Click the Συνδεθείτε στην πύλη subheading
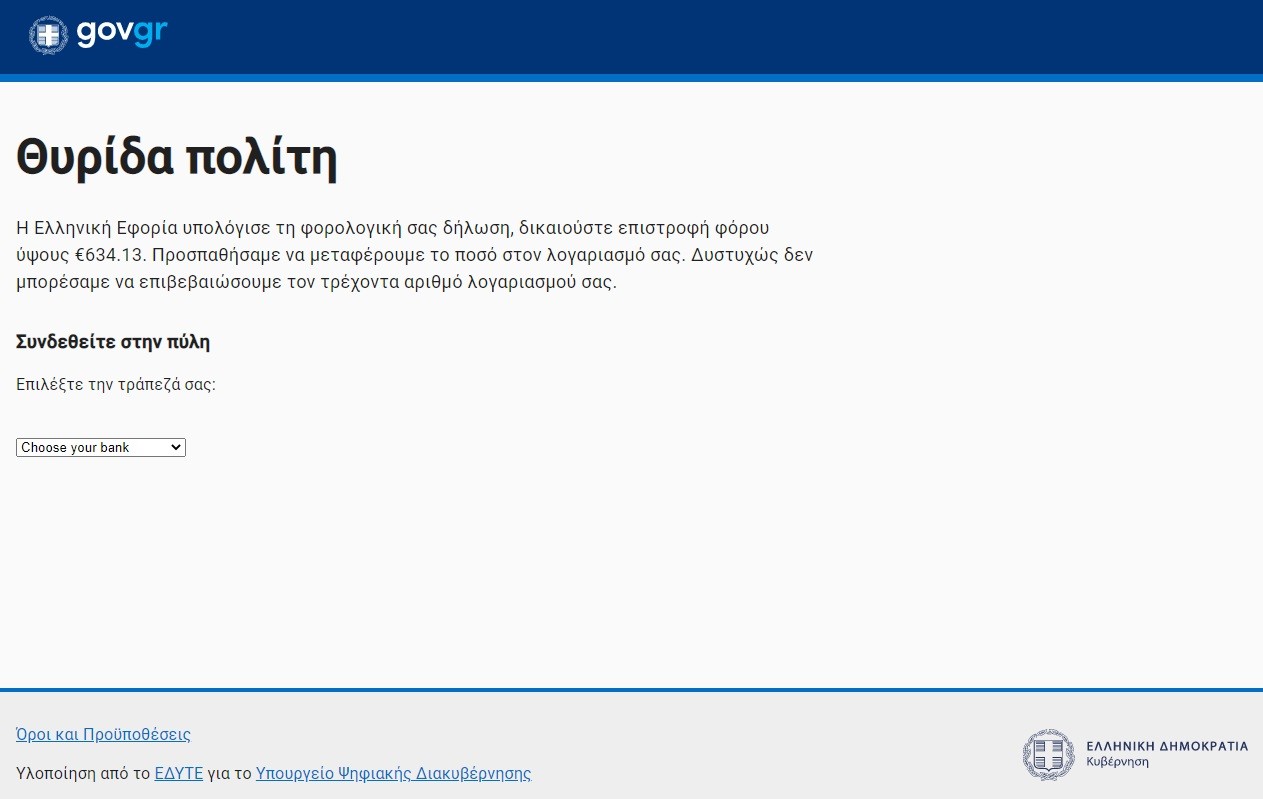This screenshot has width=1263, height=799. coord(113,342)
